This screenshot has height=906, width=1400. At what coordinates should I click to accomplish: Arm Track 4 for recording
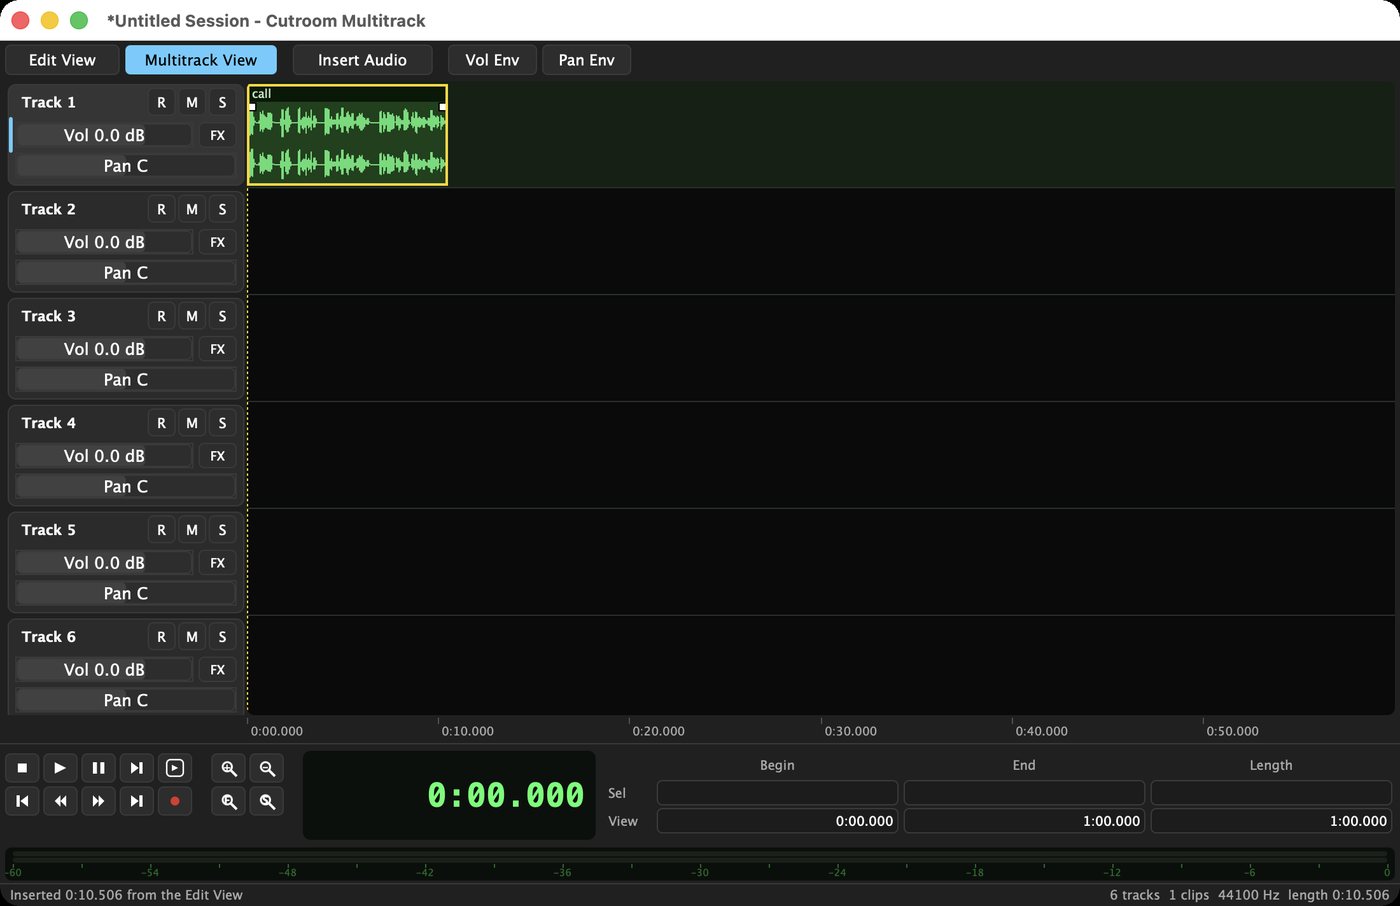(161, 423)
